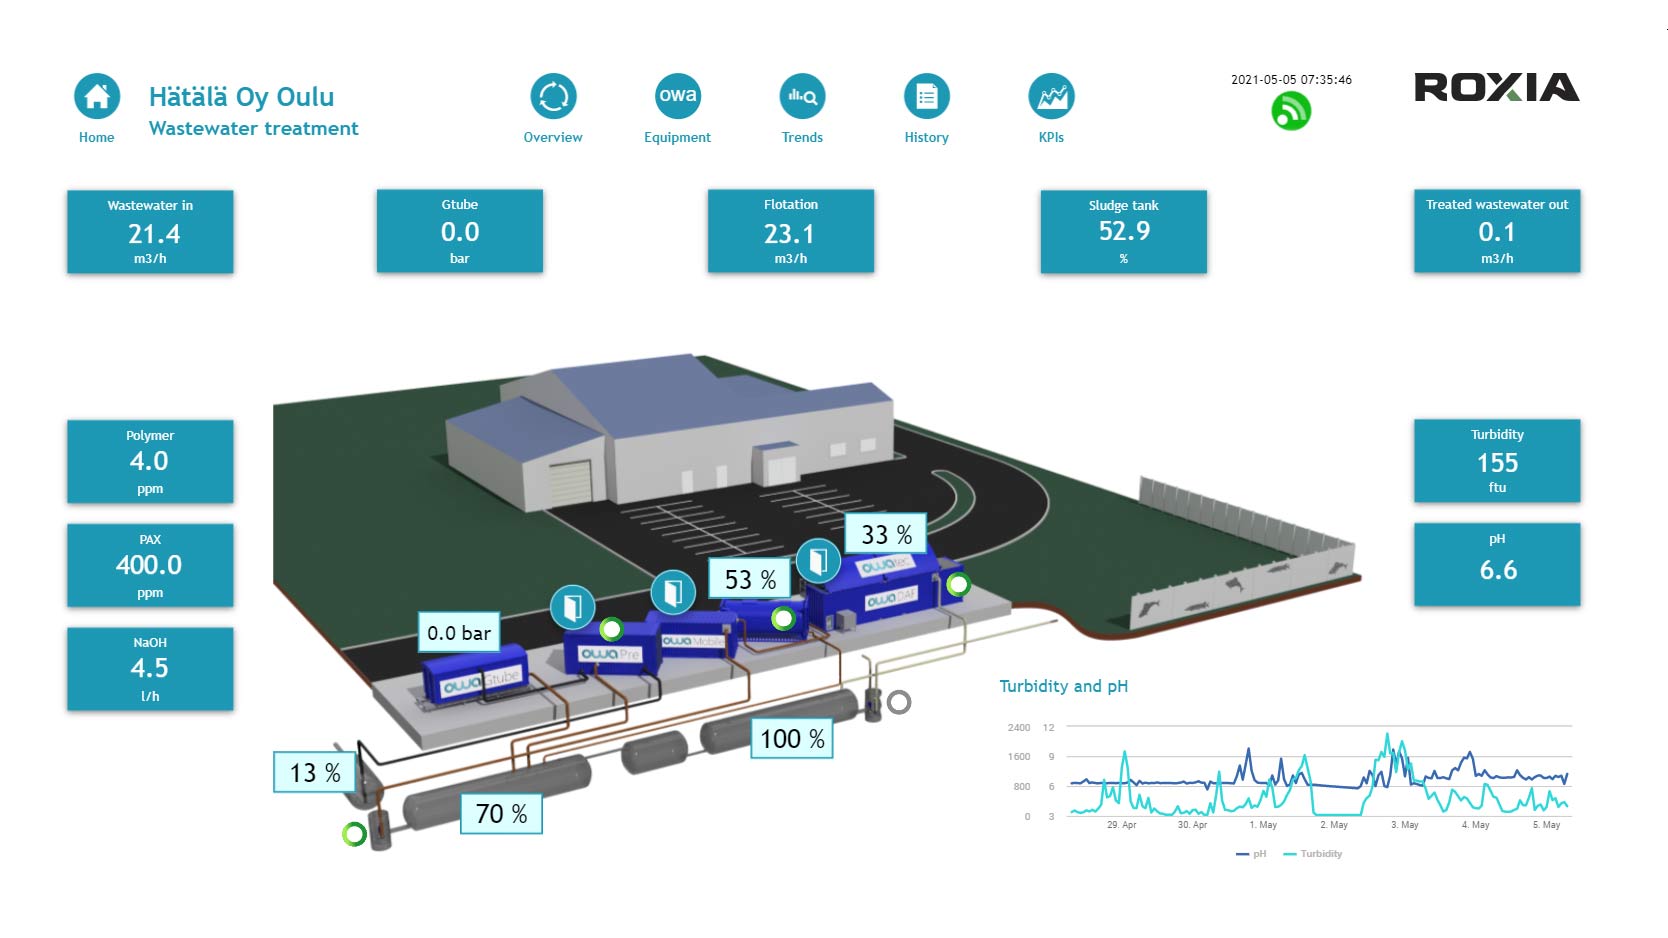Select the Gtube 0.0 bar tile
This screenshot has width=1668, height=938.
(460, 231)
